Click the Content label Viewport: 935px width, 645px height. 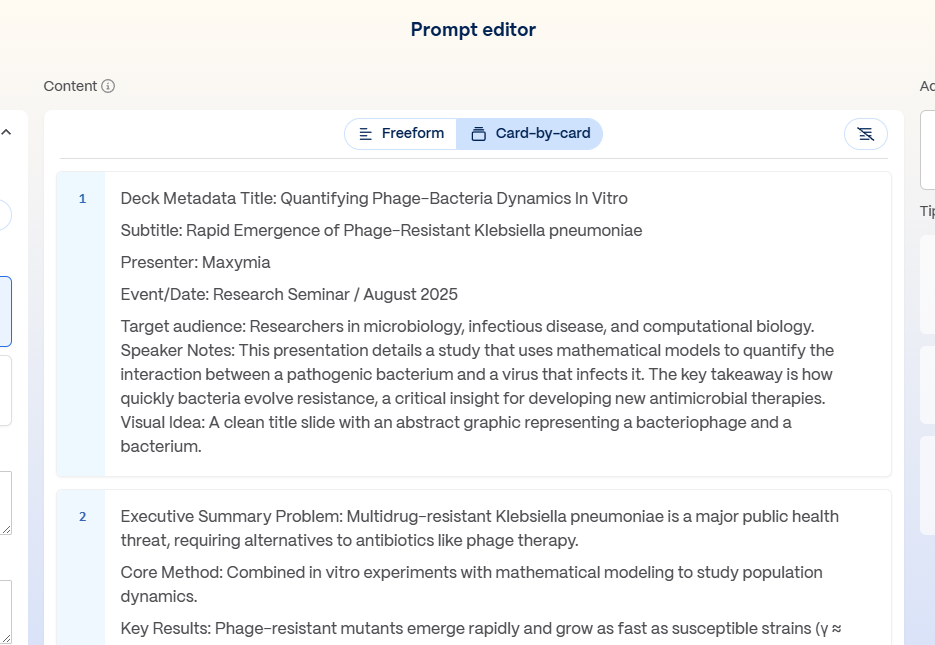(70, 86)
